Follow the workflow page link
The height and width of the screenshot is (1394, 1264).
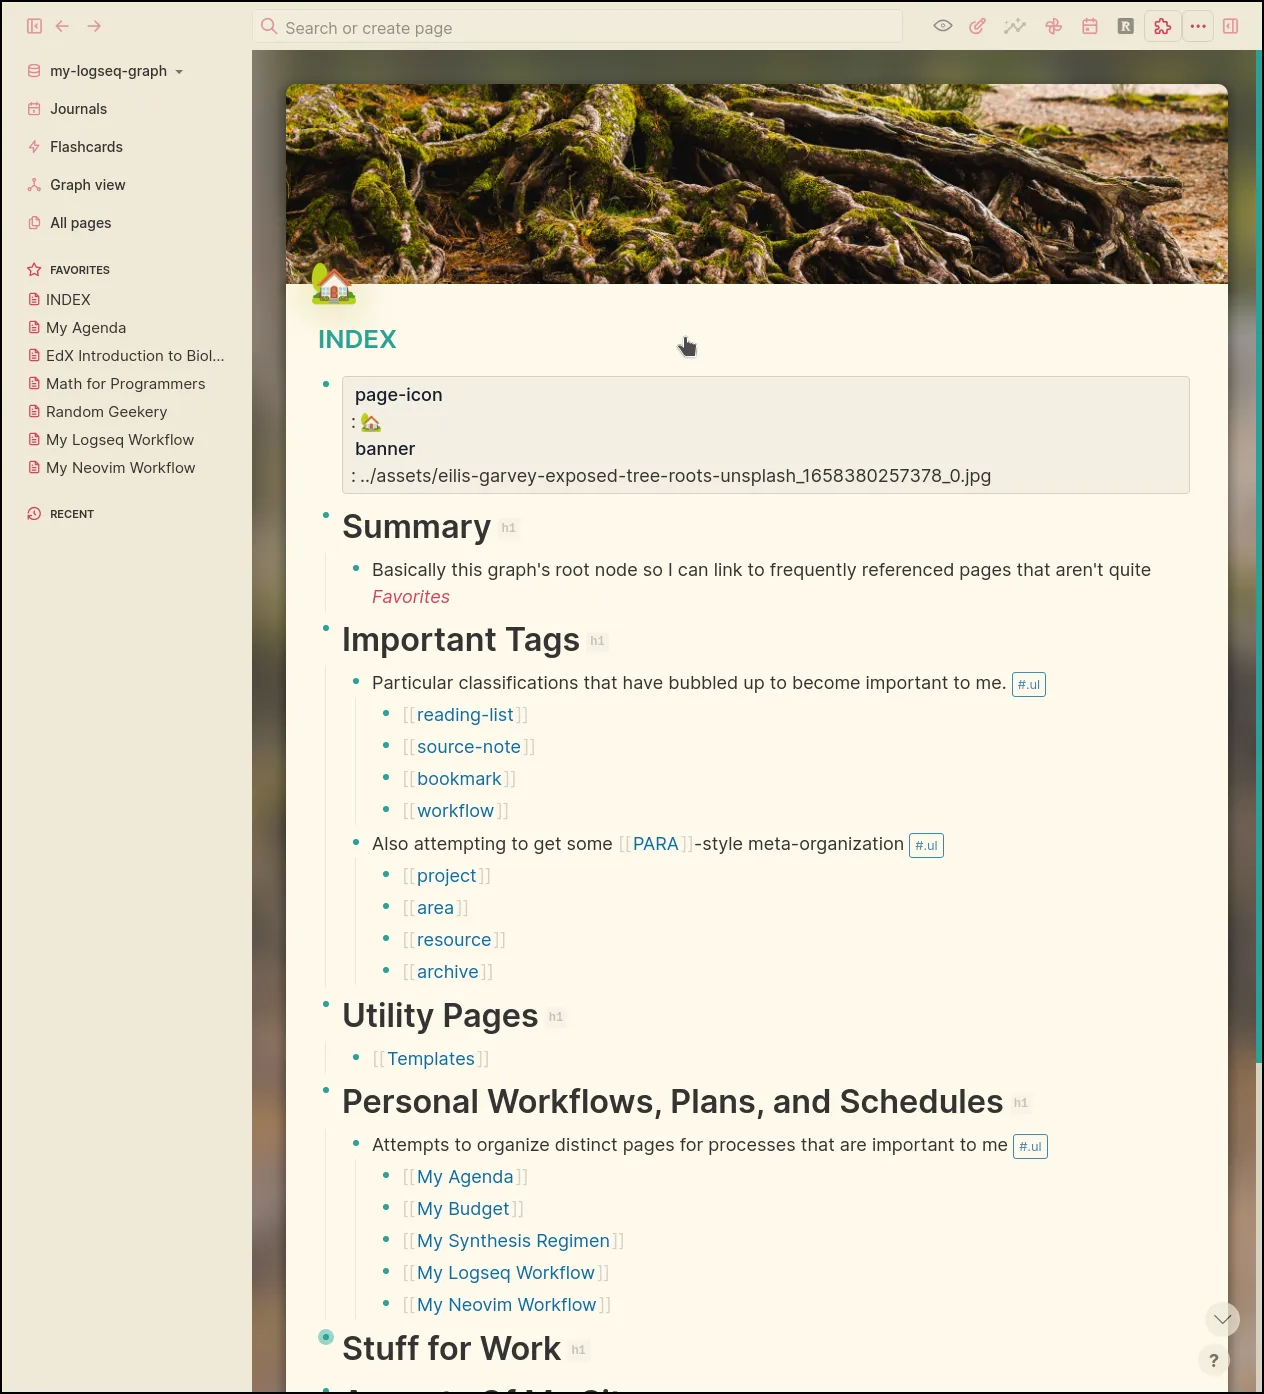click(x=455, y=810)
